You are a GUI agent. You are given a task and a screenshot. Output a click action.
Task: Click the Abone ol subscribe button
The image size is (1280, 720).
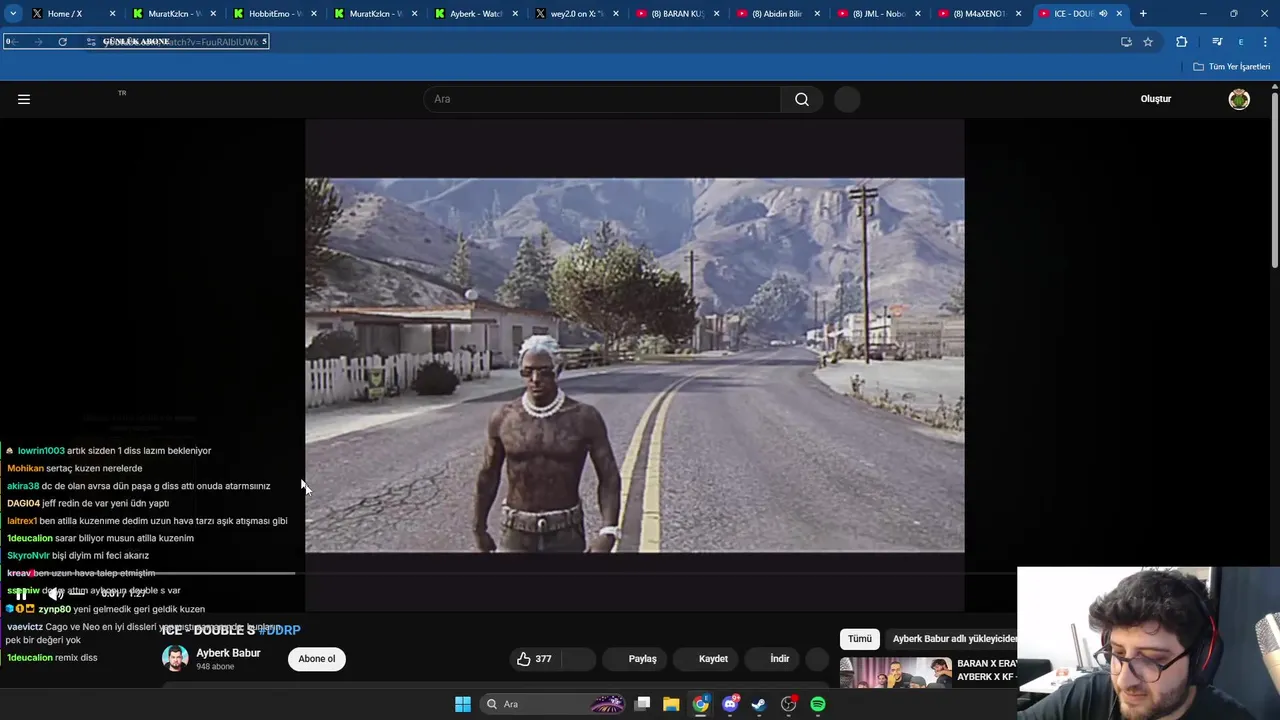coord(317,659)
